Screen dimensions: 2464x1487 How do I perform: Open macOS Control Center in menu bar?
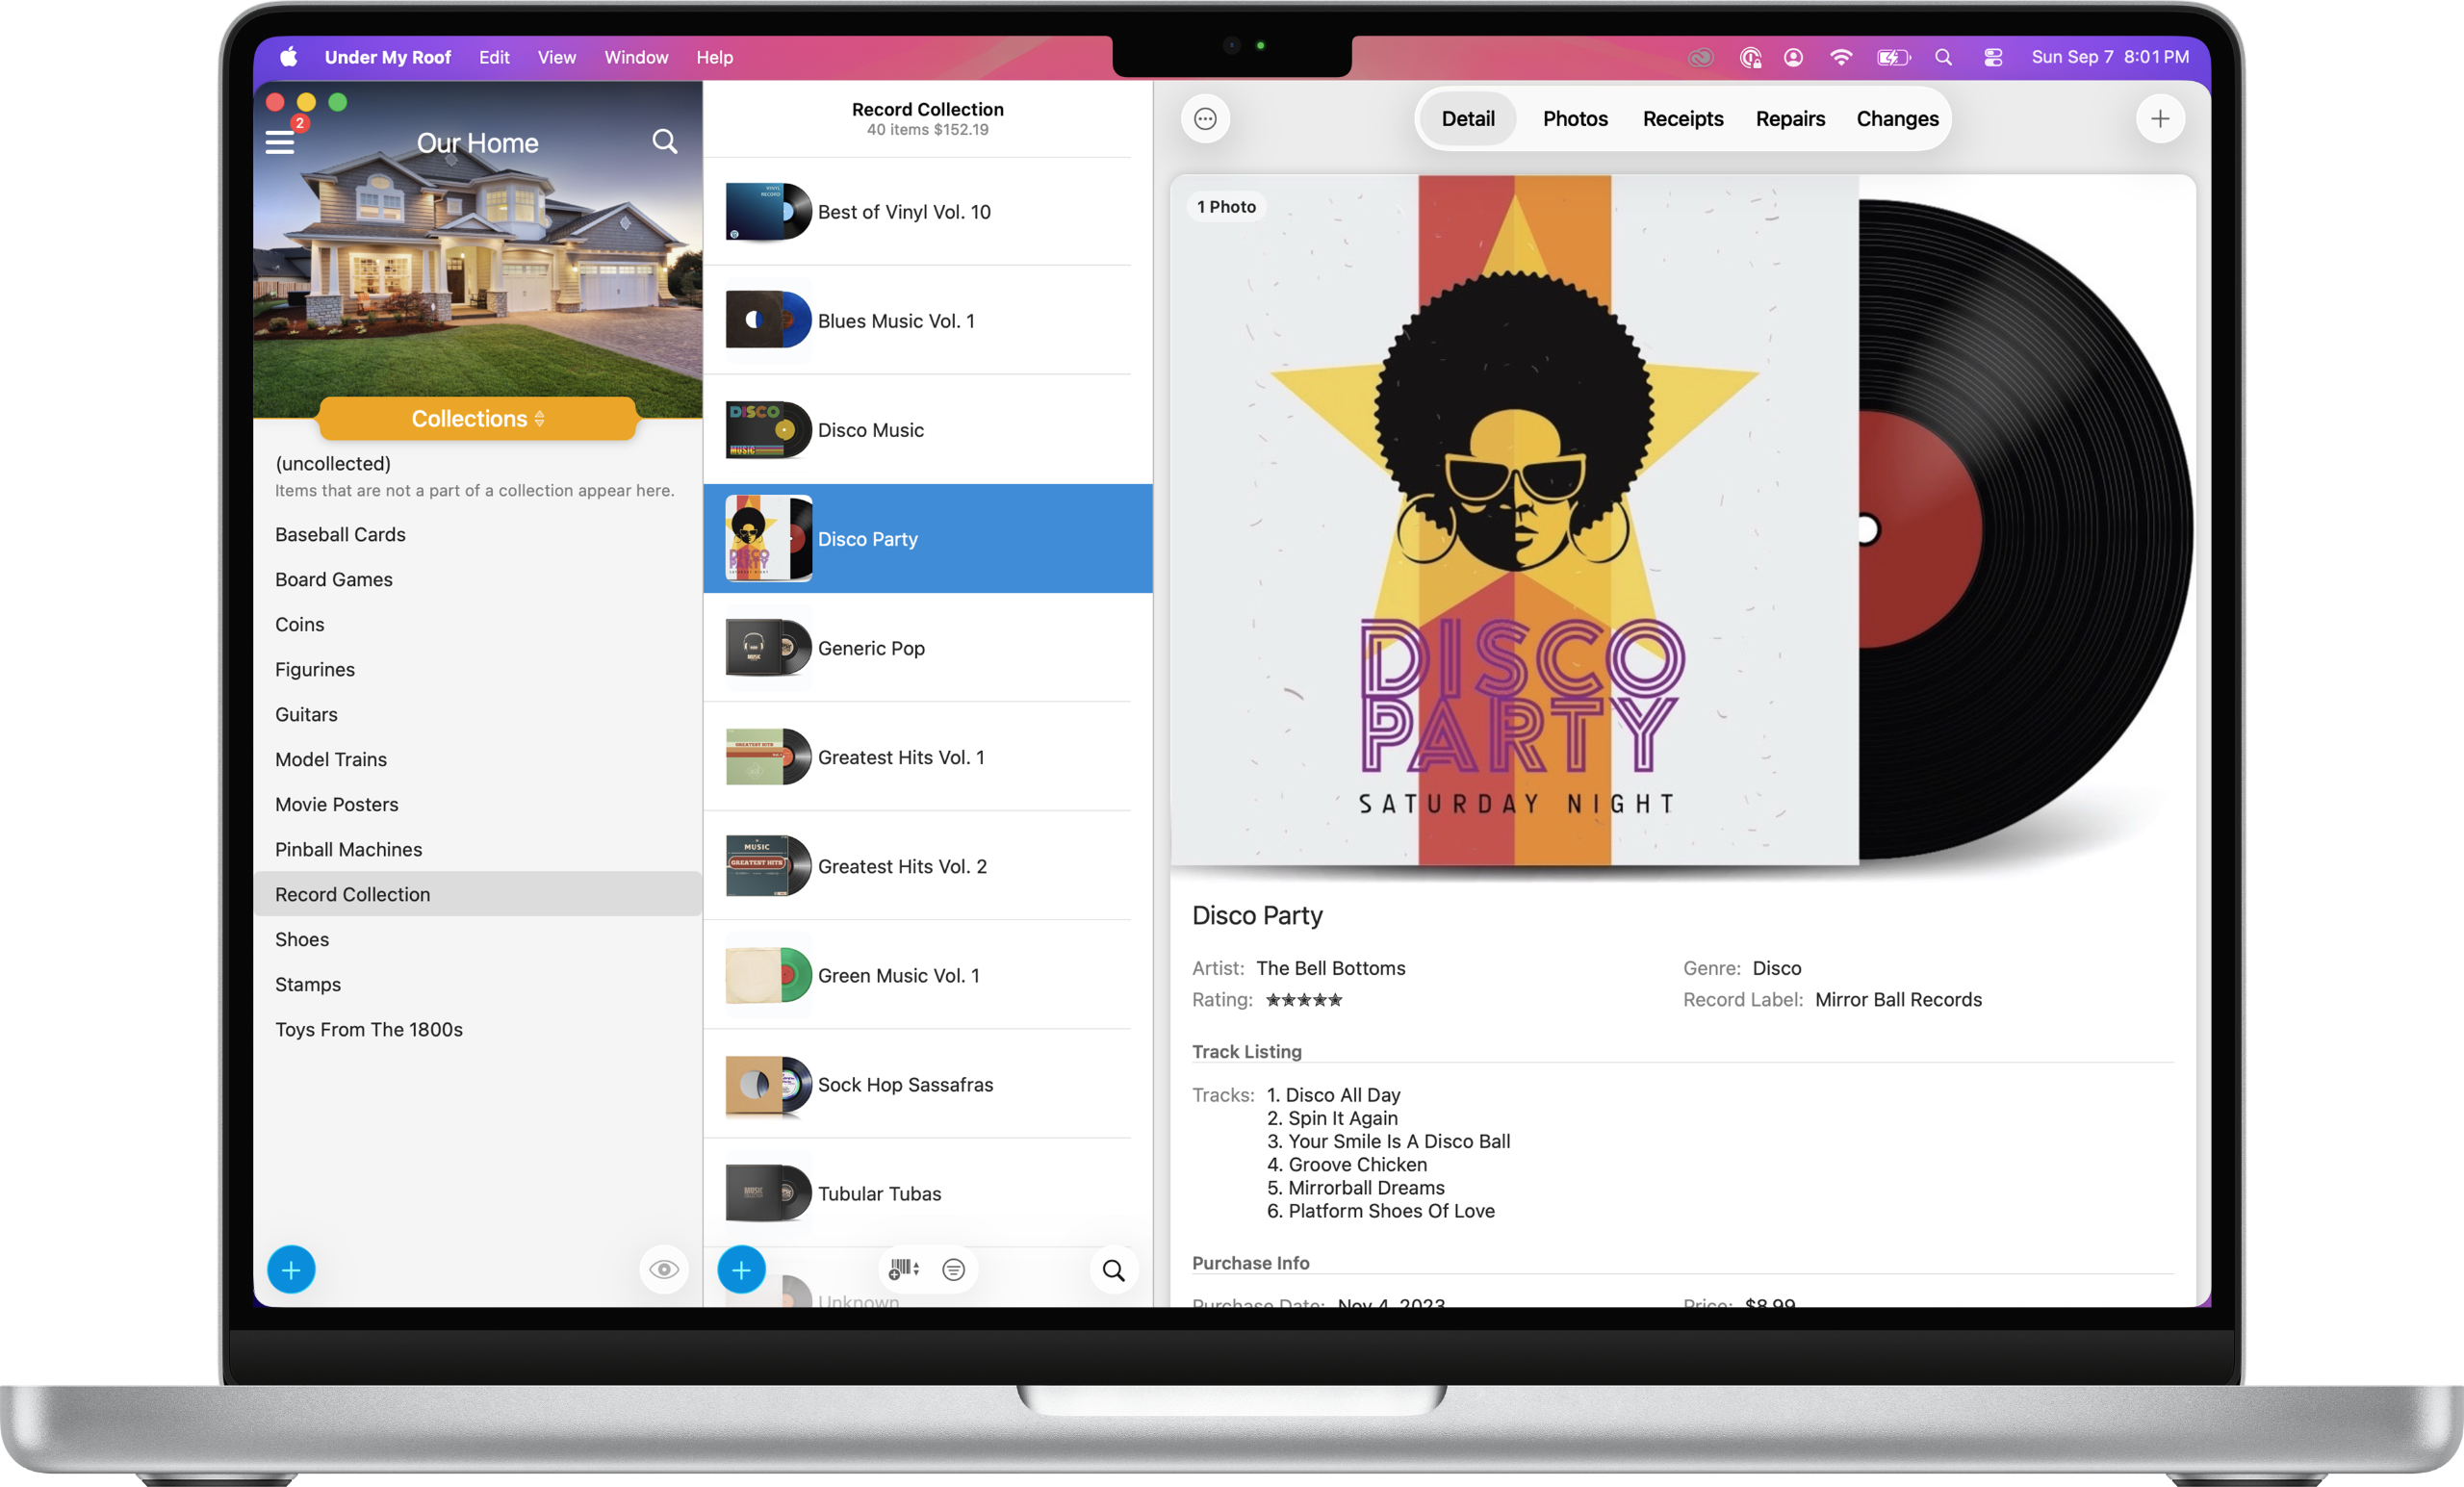click(1993, 57)
